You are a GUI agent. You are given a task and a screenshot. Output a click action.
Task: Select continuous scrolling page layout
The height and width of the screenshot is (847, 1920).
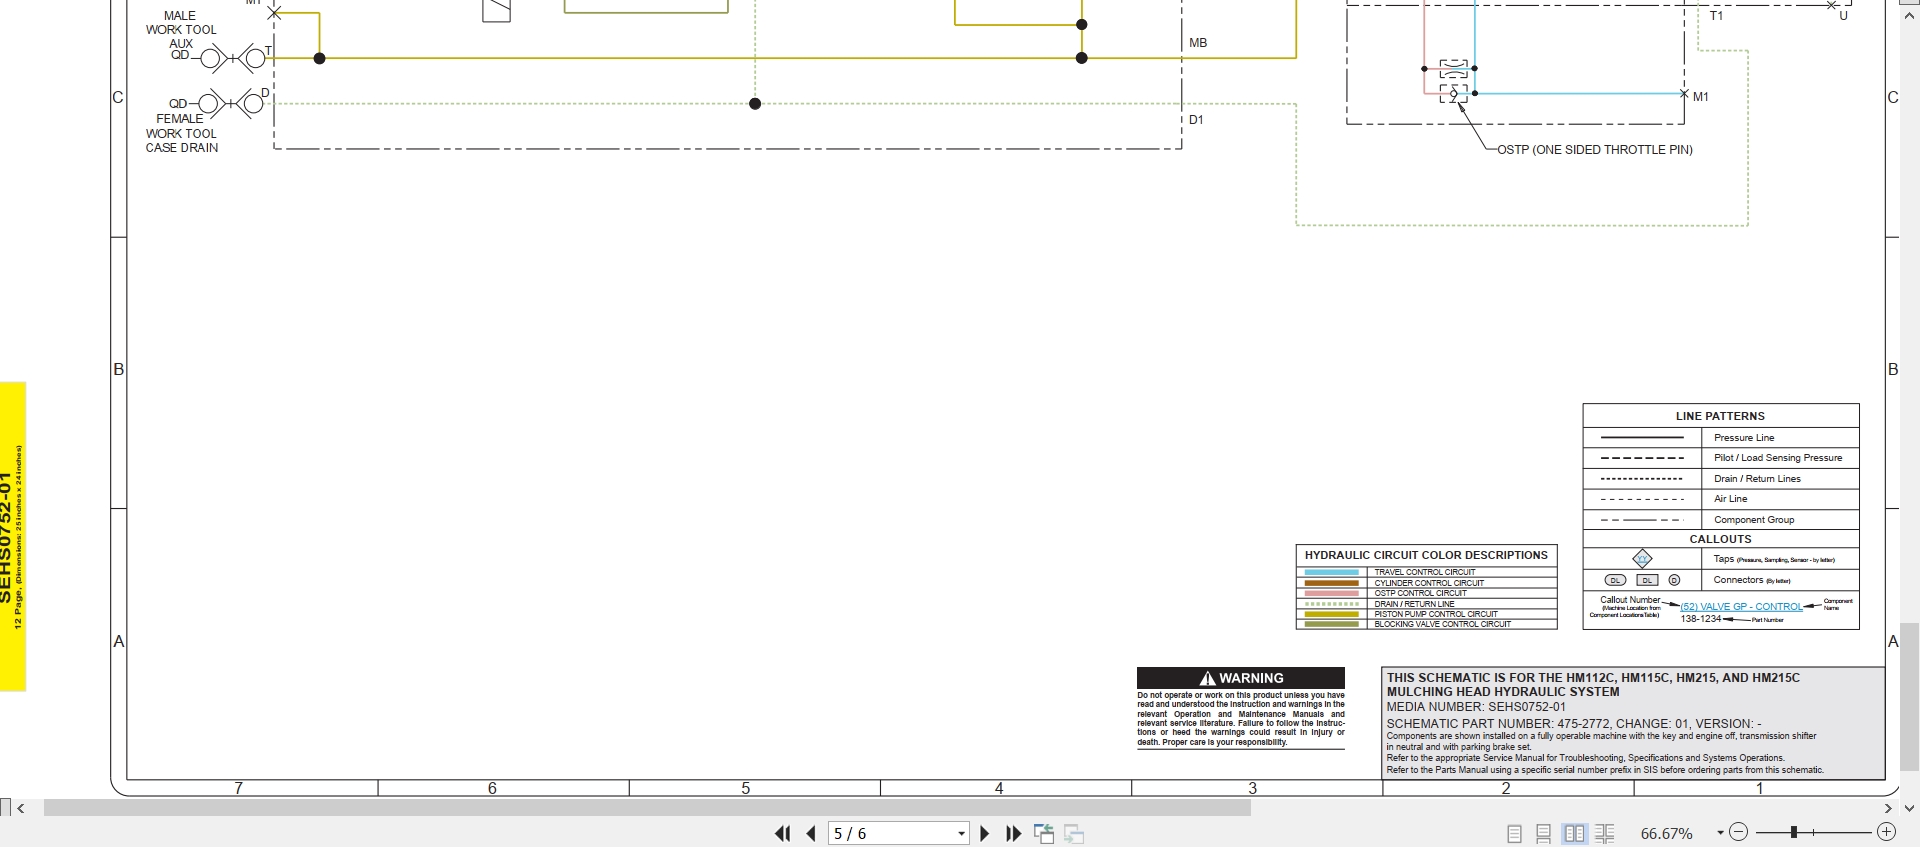point(1544,833)
